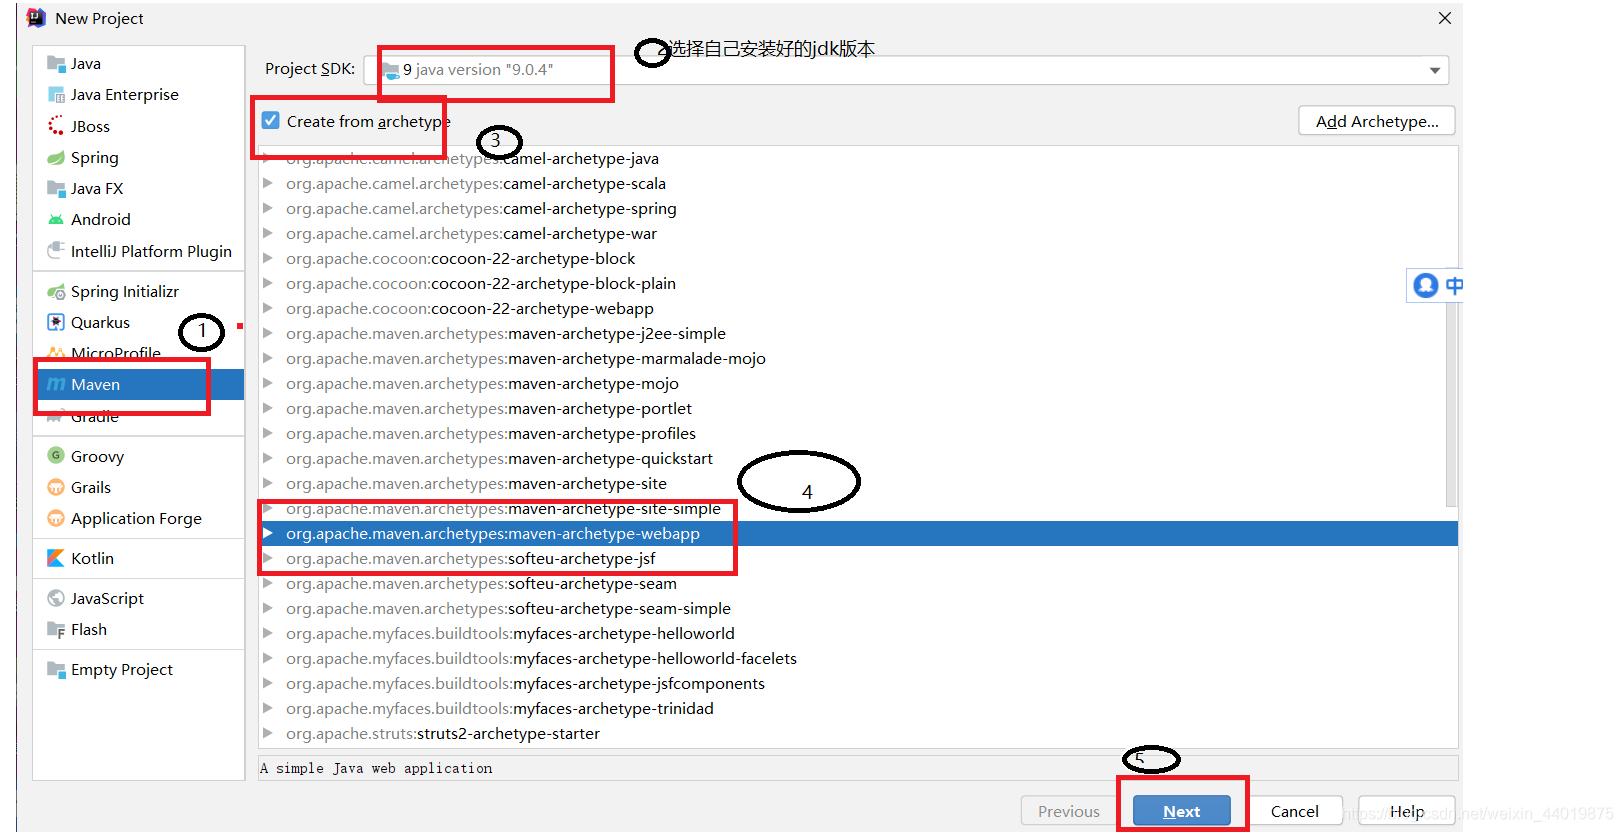Choose the Java Enterprise icon
This screenshot has height=832, width=1623.
[x=56, y=94]
